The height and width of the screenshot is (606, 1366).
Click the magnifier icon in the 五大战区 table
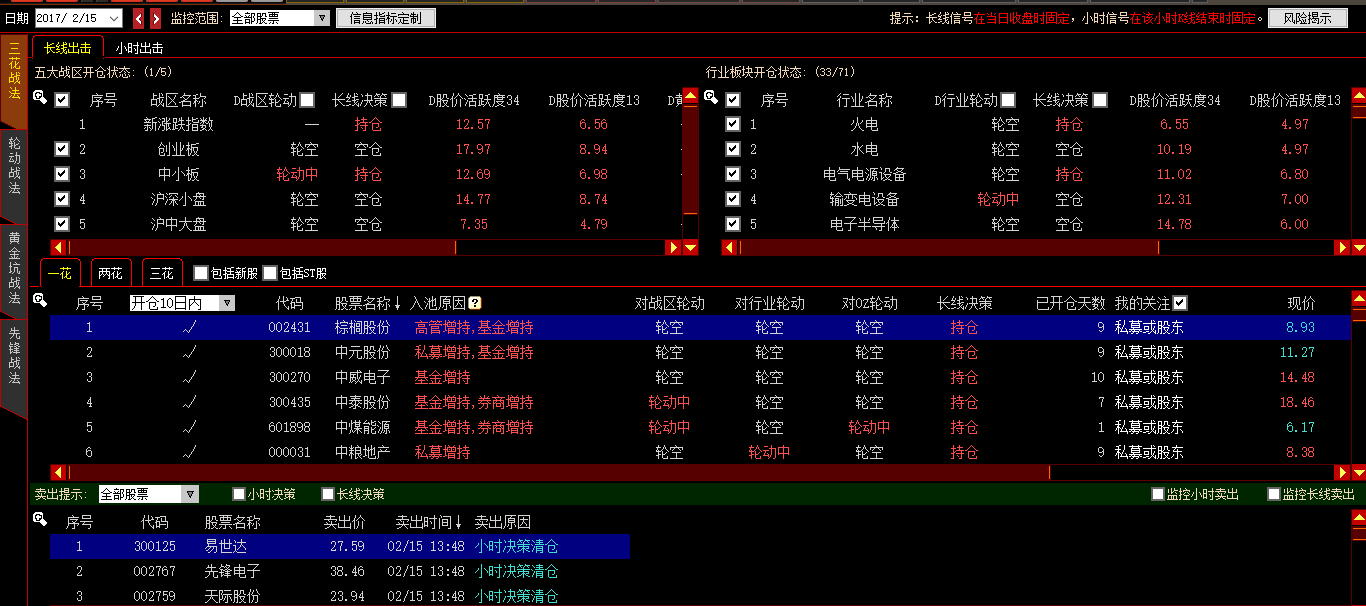40,97
